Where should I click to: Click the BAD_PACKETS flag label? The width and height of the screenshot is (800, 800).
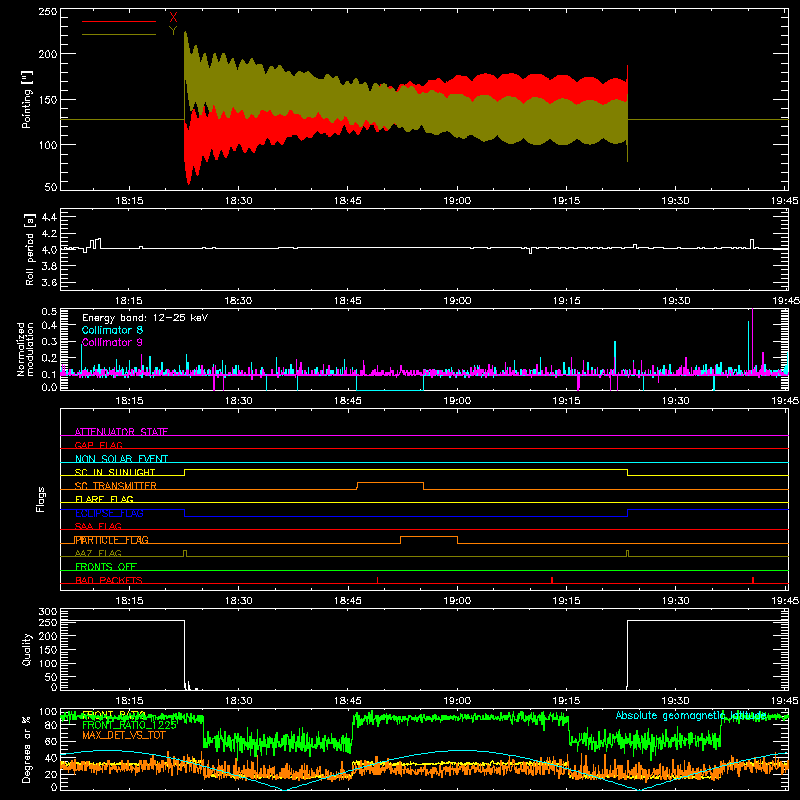click(x=109, y=580)
